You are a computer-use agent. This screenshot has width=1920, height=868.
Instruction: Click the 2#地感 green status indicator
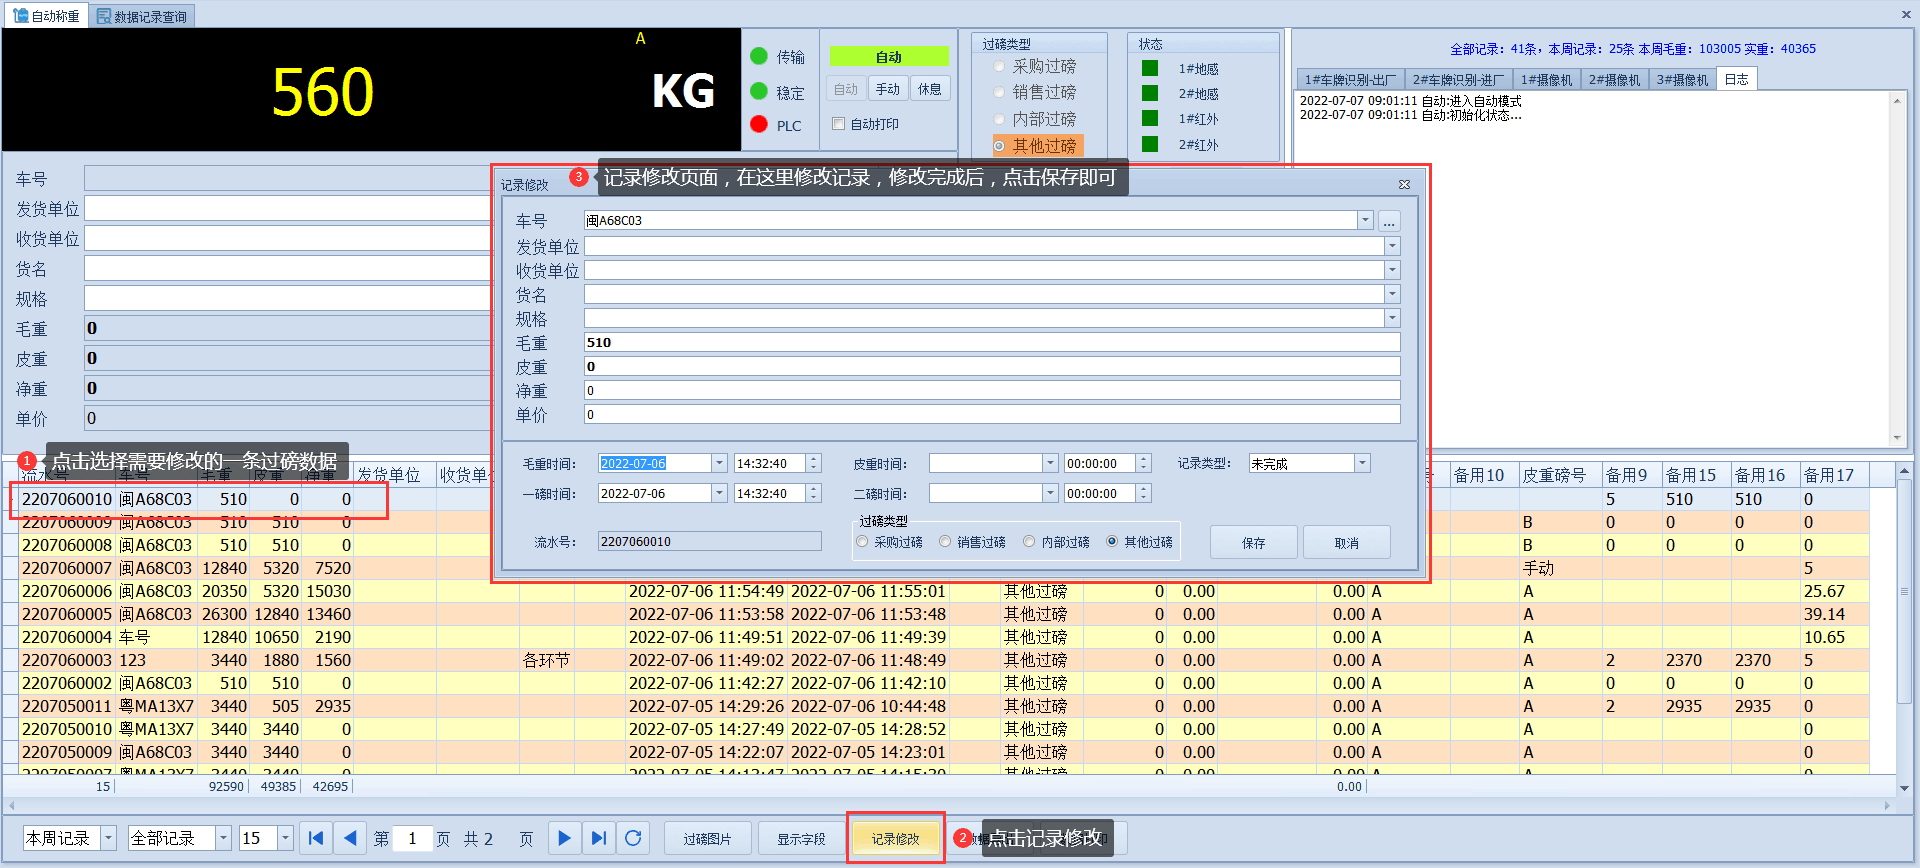(x=1150, y=93)
